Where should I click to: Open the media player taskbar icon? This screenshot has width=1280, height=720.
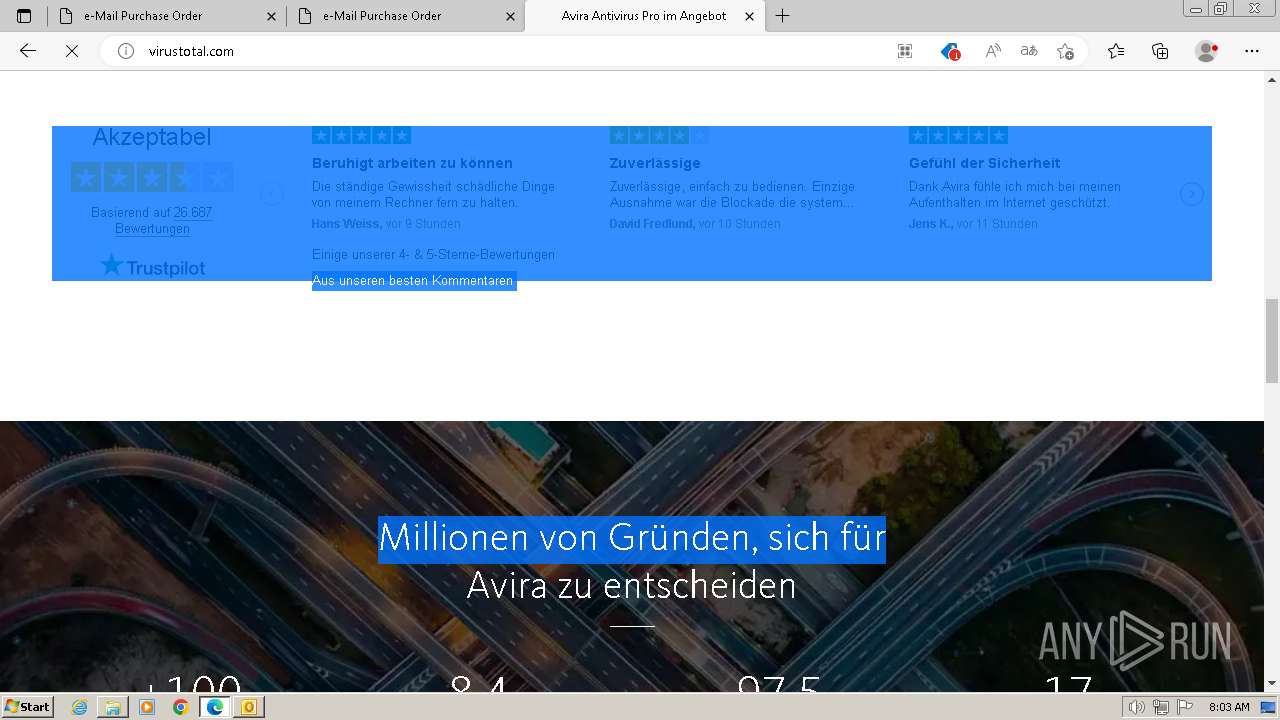tap(147, 707)
